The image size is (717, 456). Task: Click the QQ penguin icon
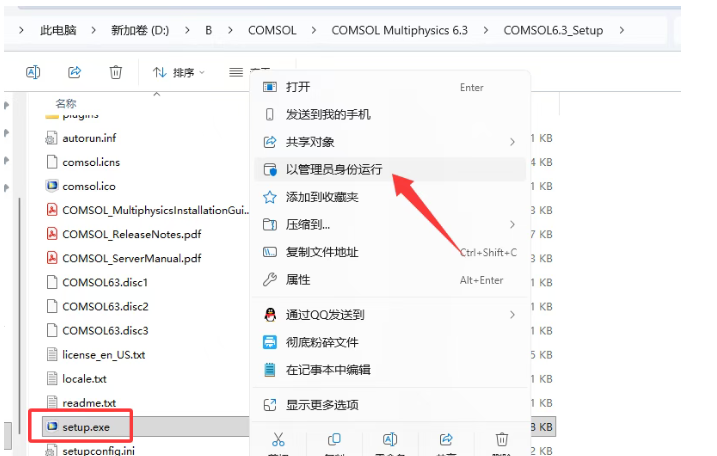(x=270, y=315)
